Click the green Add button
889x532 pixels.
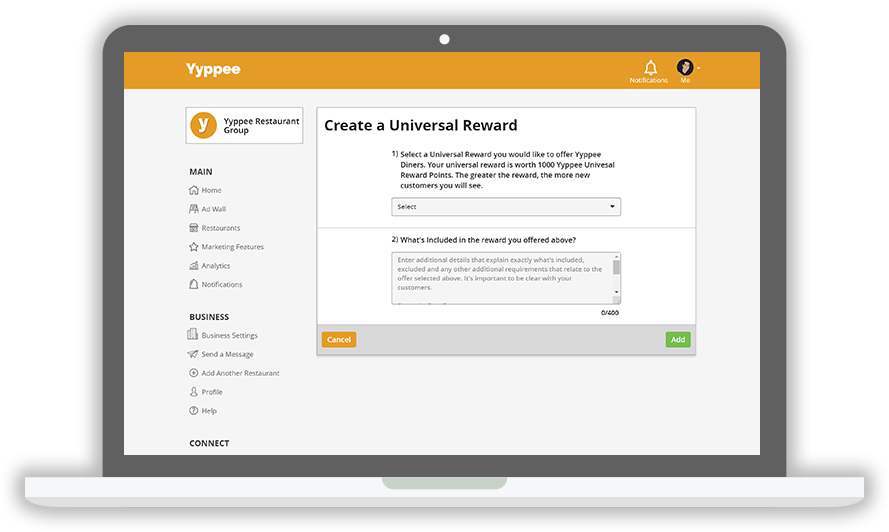(678, 340)
